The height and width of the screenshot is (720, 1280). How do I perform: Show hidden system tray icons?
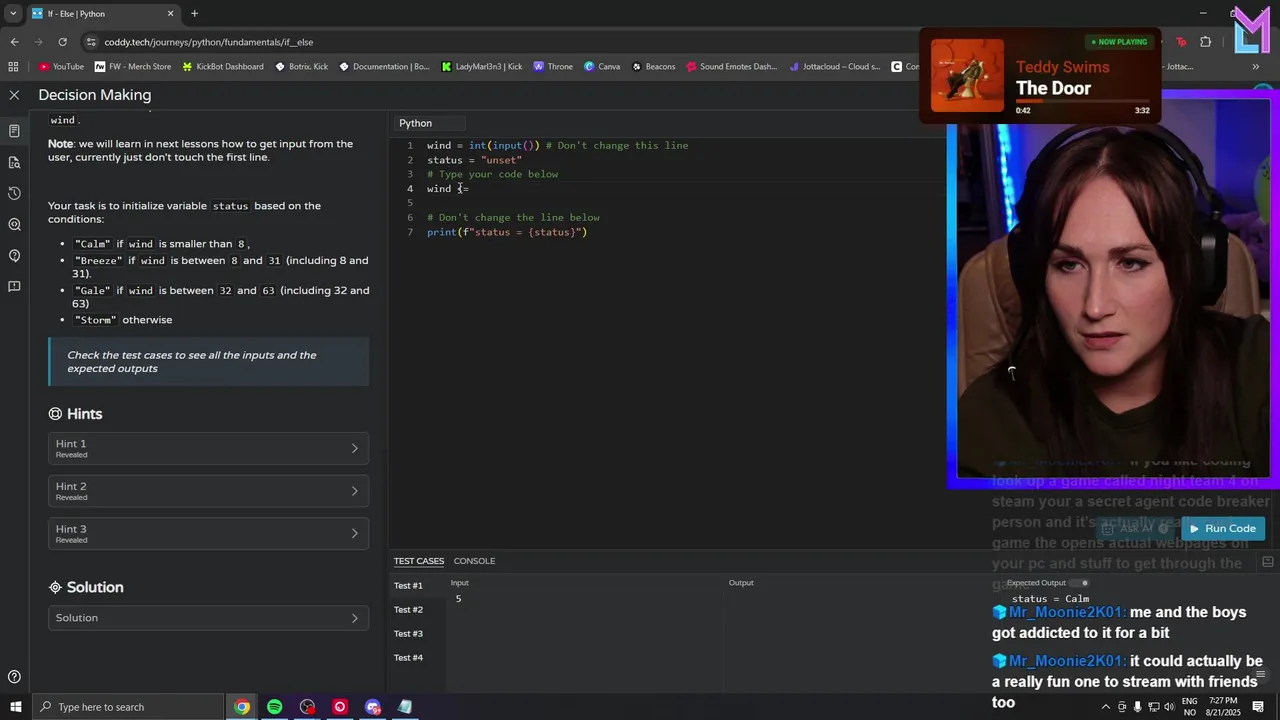point(1105,707)
